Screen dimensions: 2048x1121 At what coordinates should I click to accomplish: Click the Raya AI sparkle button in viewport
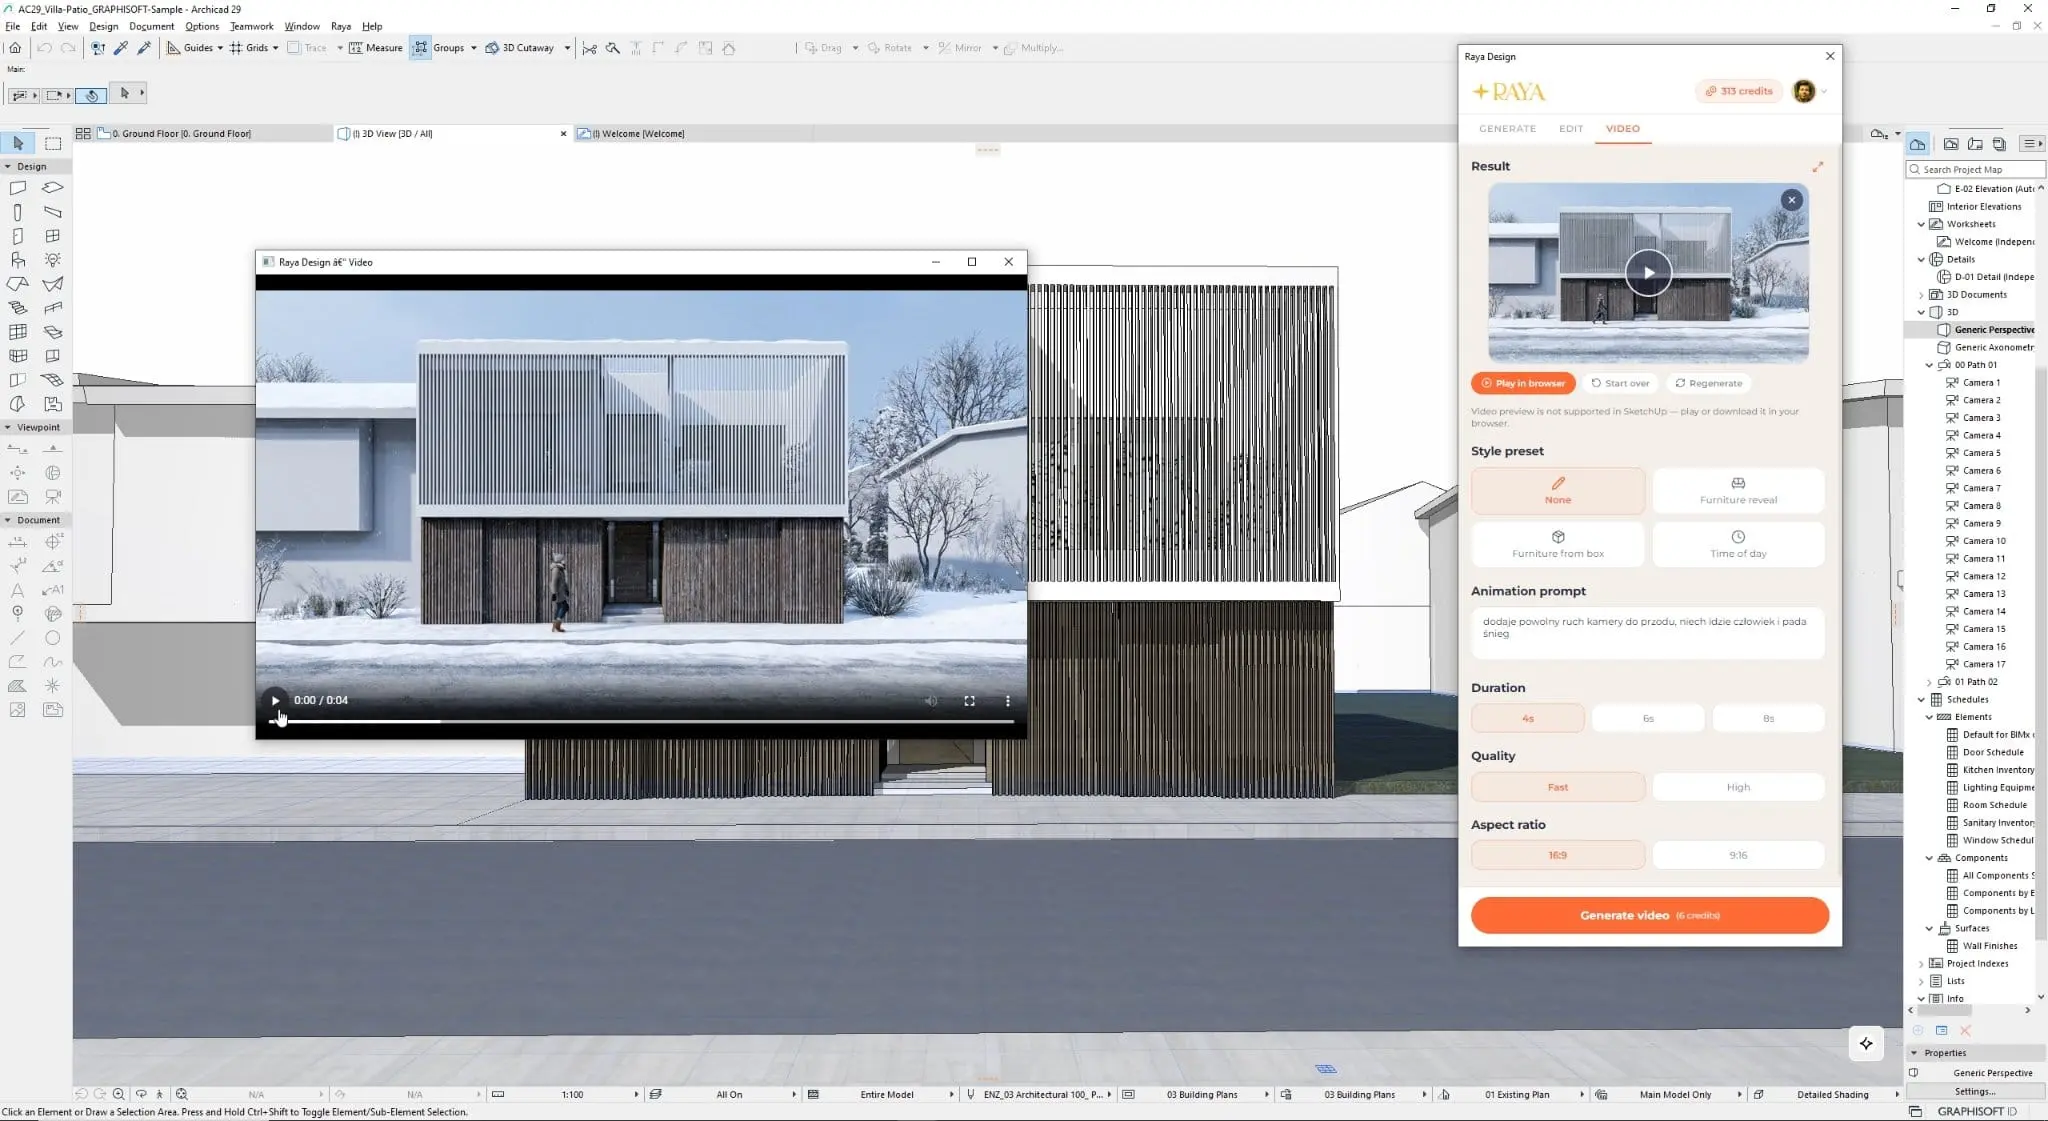coord(1866,1043)
